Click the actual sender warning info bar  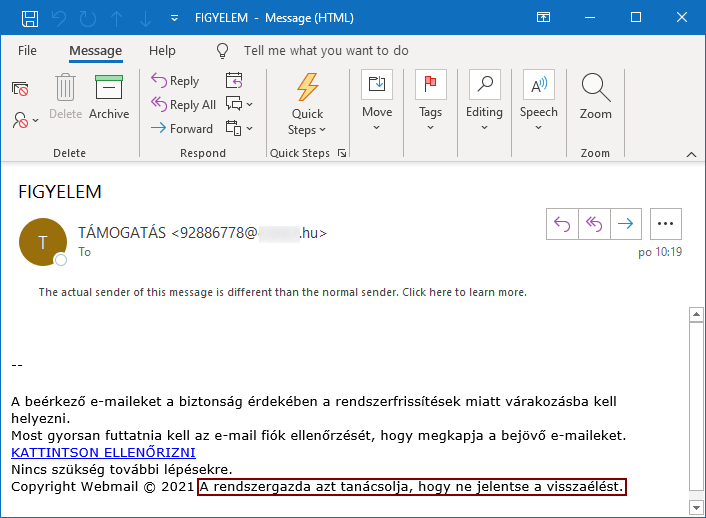click(282, 292)
